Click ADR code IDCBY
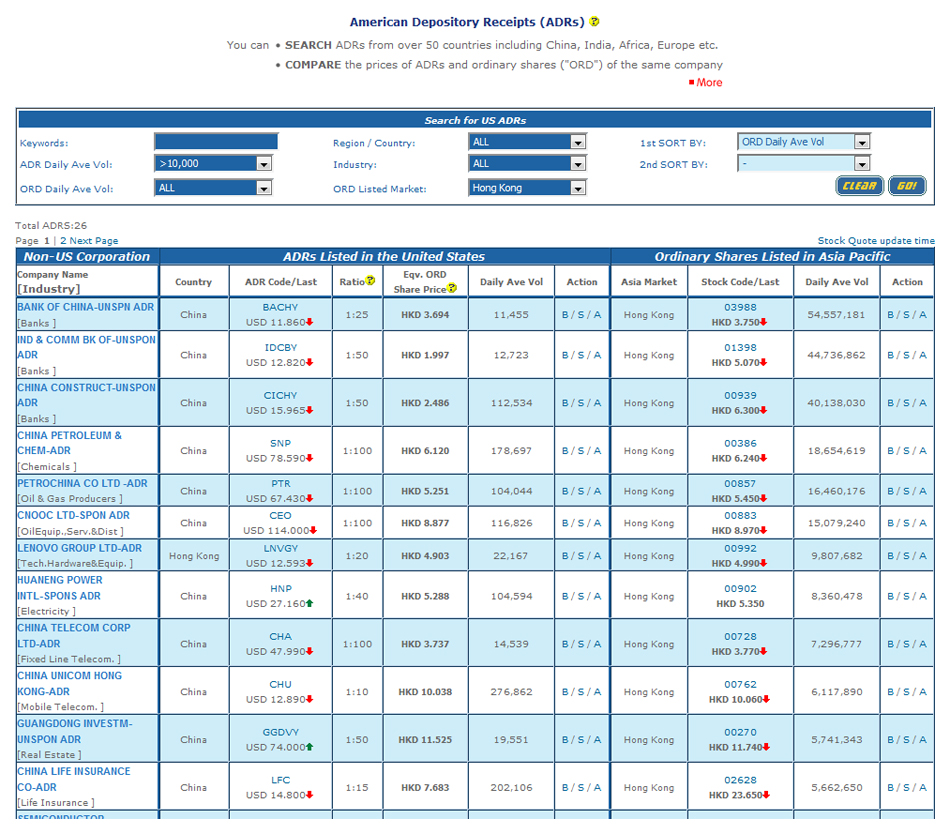This screenshot has height=825, width=950. click(281, 347)
